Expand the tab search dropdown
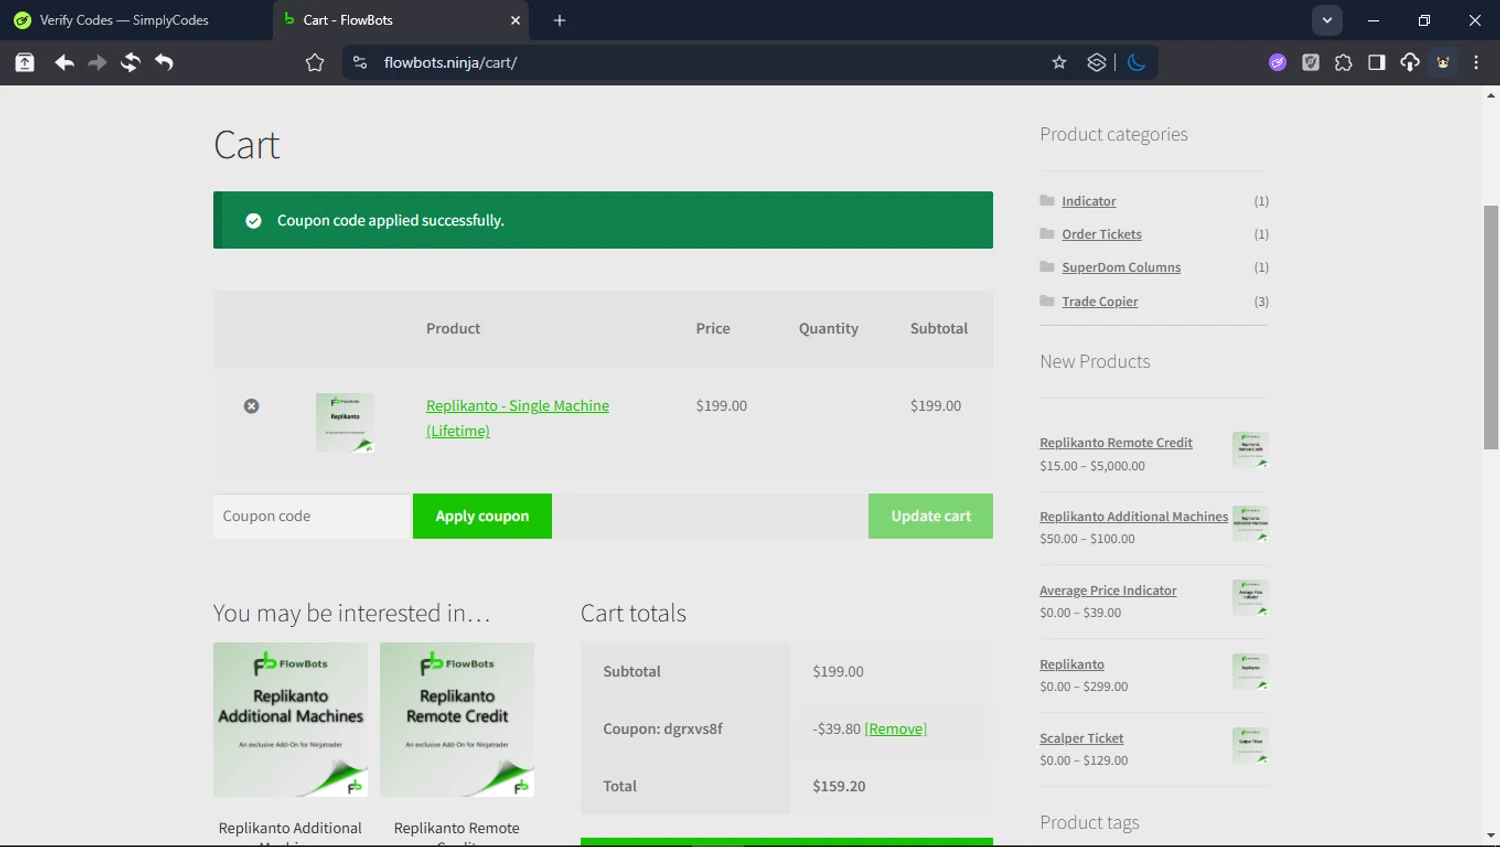1500x847 pixels. 1327,20
